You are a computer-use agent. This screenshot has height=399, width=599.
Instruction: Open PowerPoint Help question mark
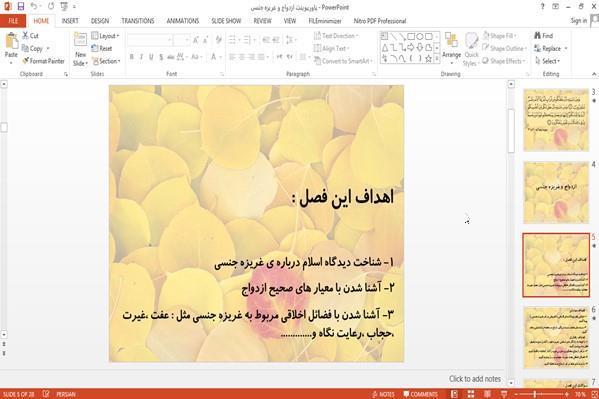click(542, 6)
